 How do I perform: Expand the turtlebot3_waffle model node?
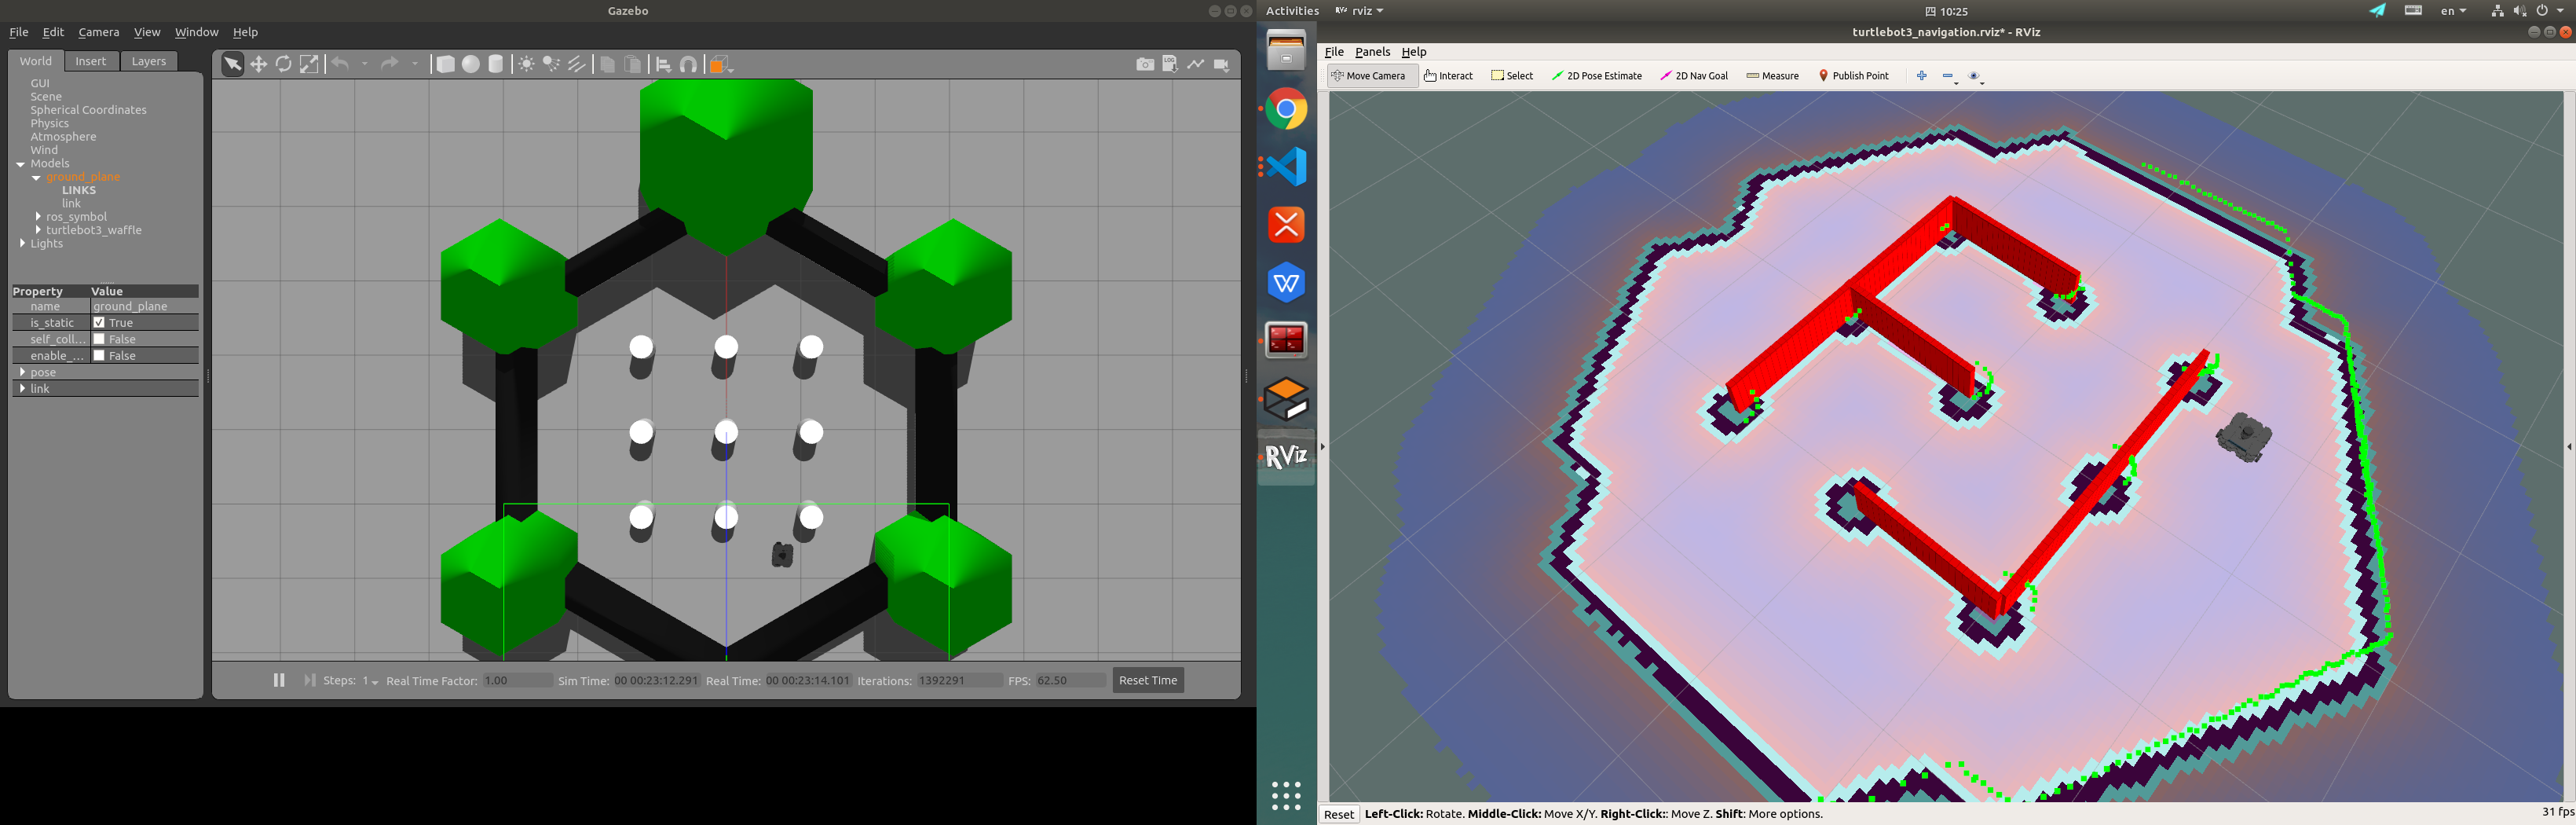[38, 230]
